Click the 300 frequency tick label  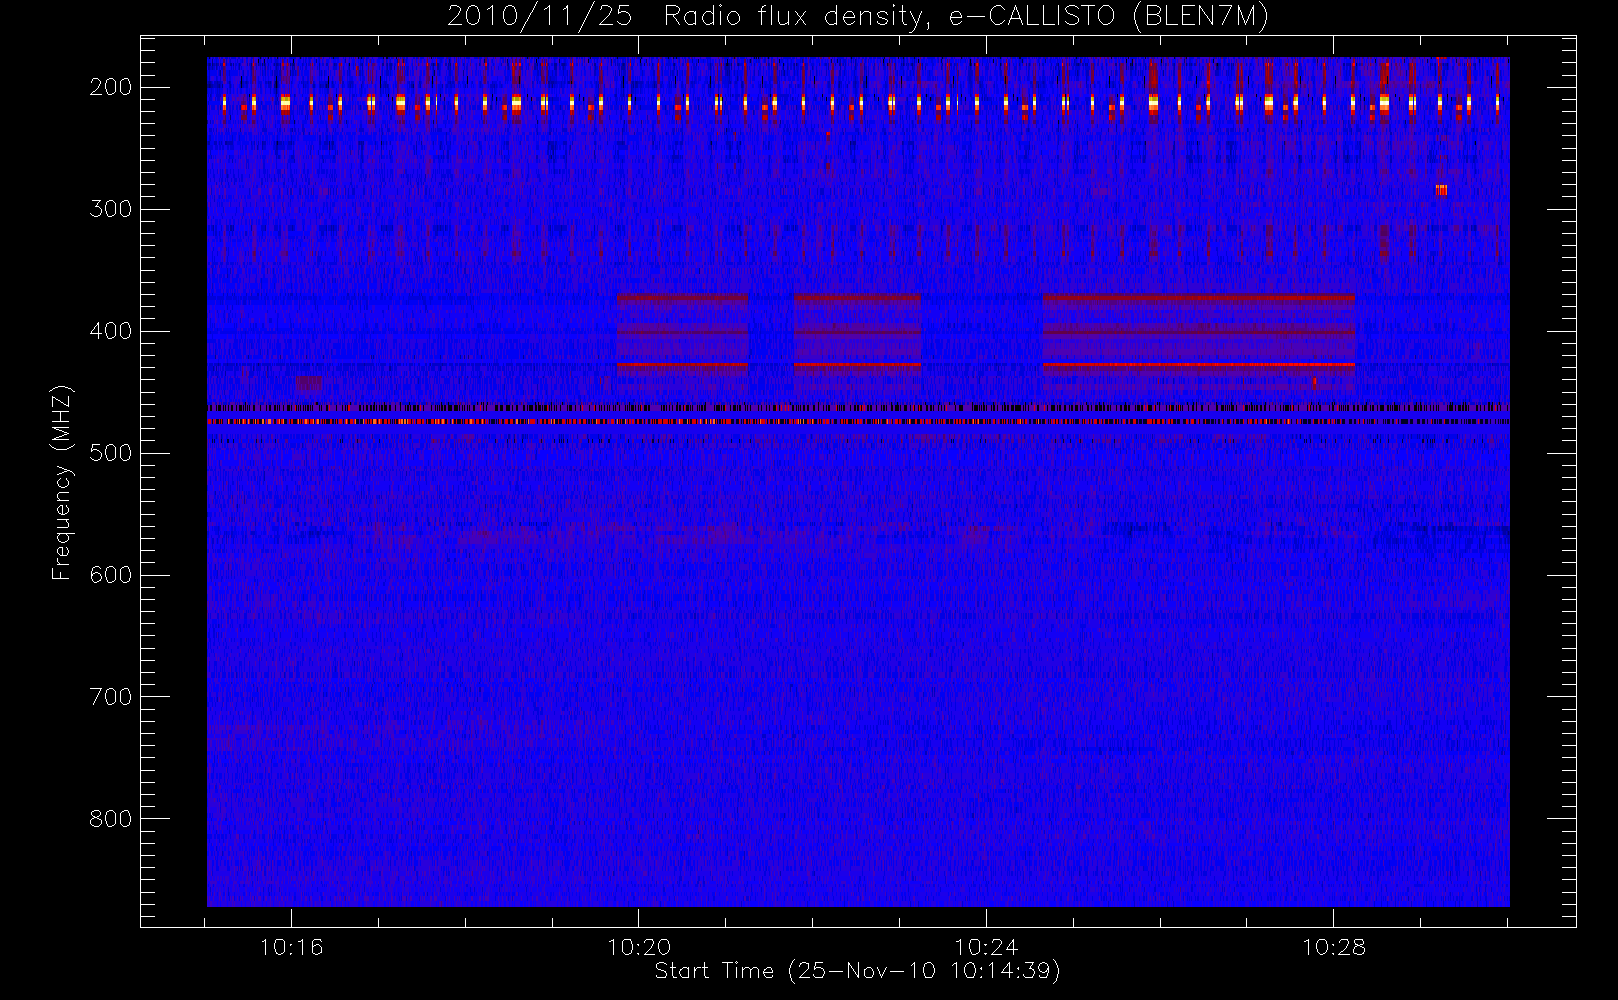click(x=111, y=209)
